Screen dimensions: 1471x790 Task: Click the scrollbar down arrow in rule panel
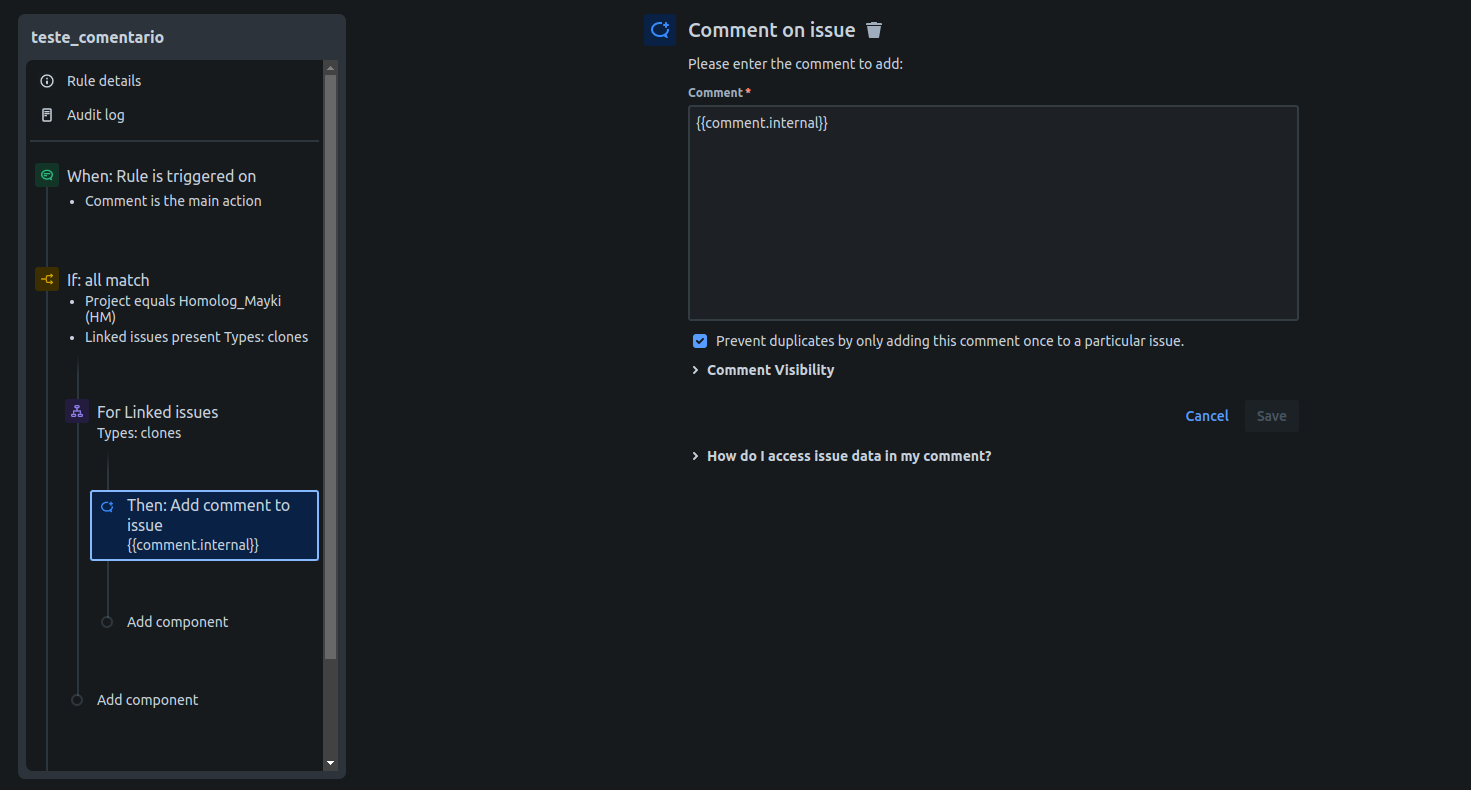331,763
